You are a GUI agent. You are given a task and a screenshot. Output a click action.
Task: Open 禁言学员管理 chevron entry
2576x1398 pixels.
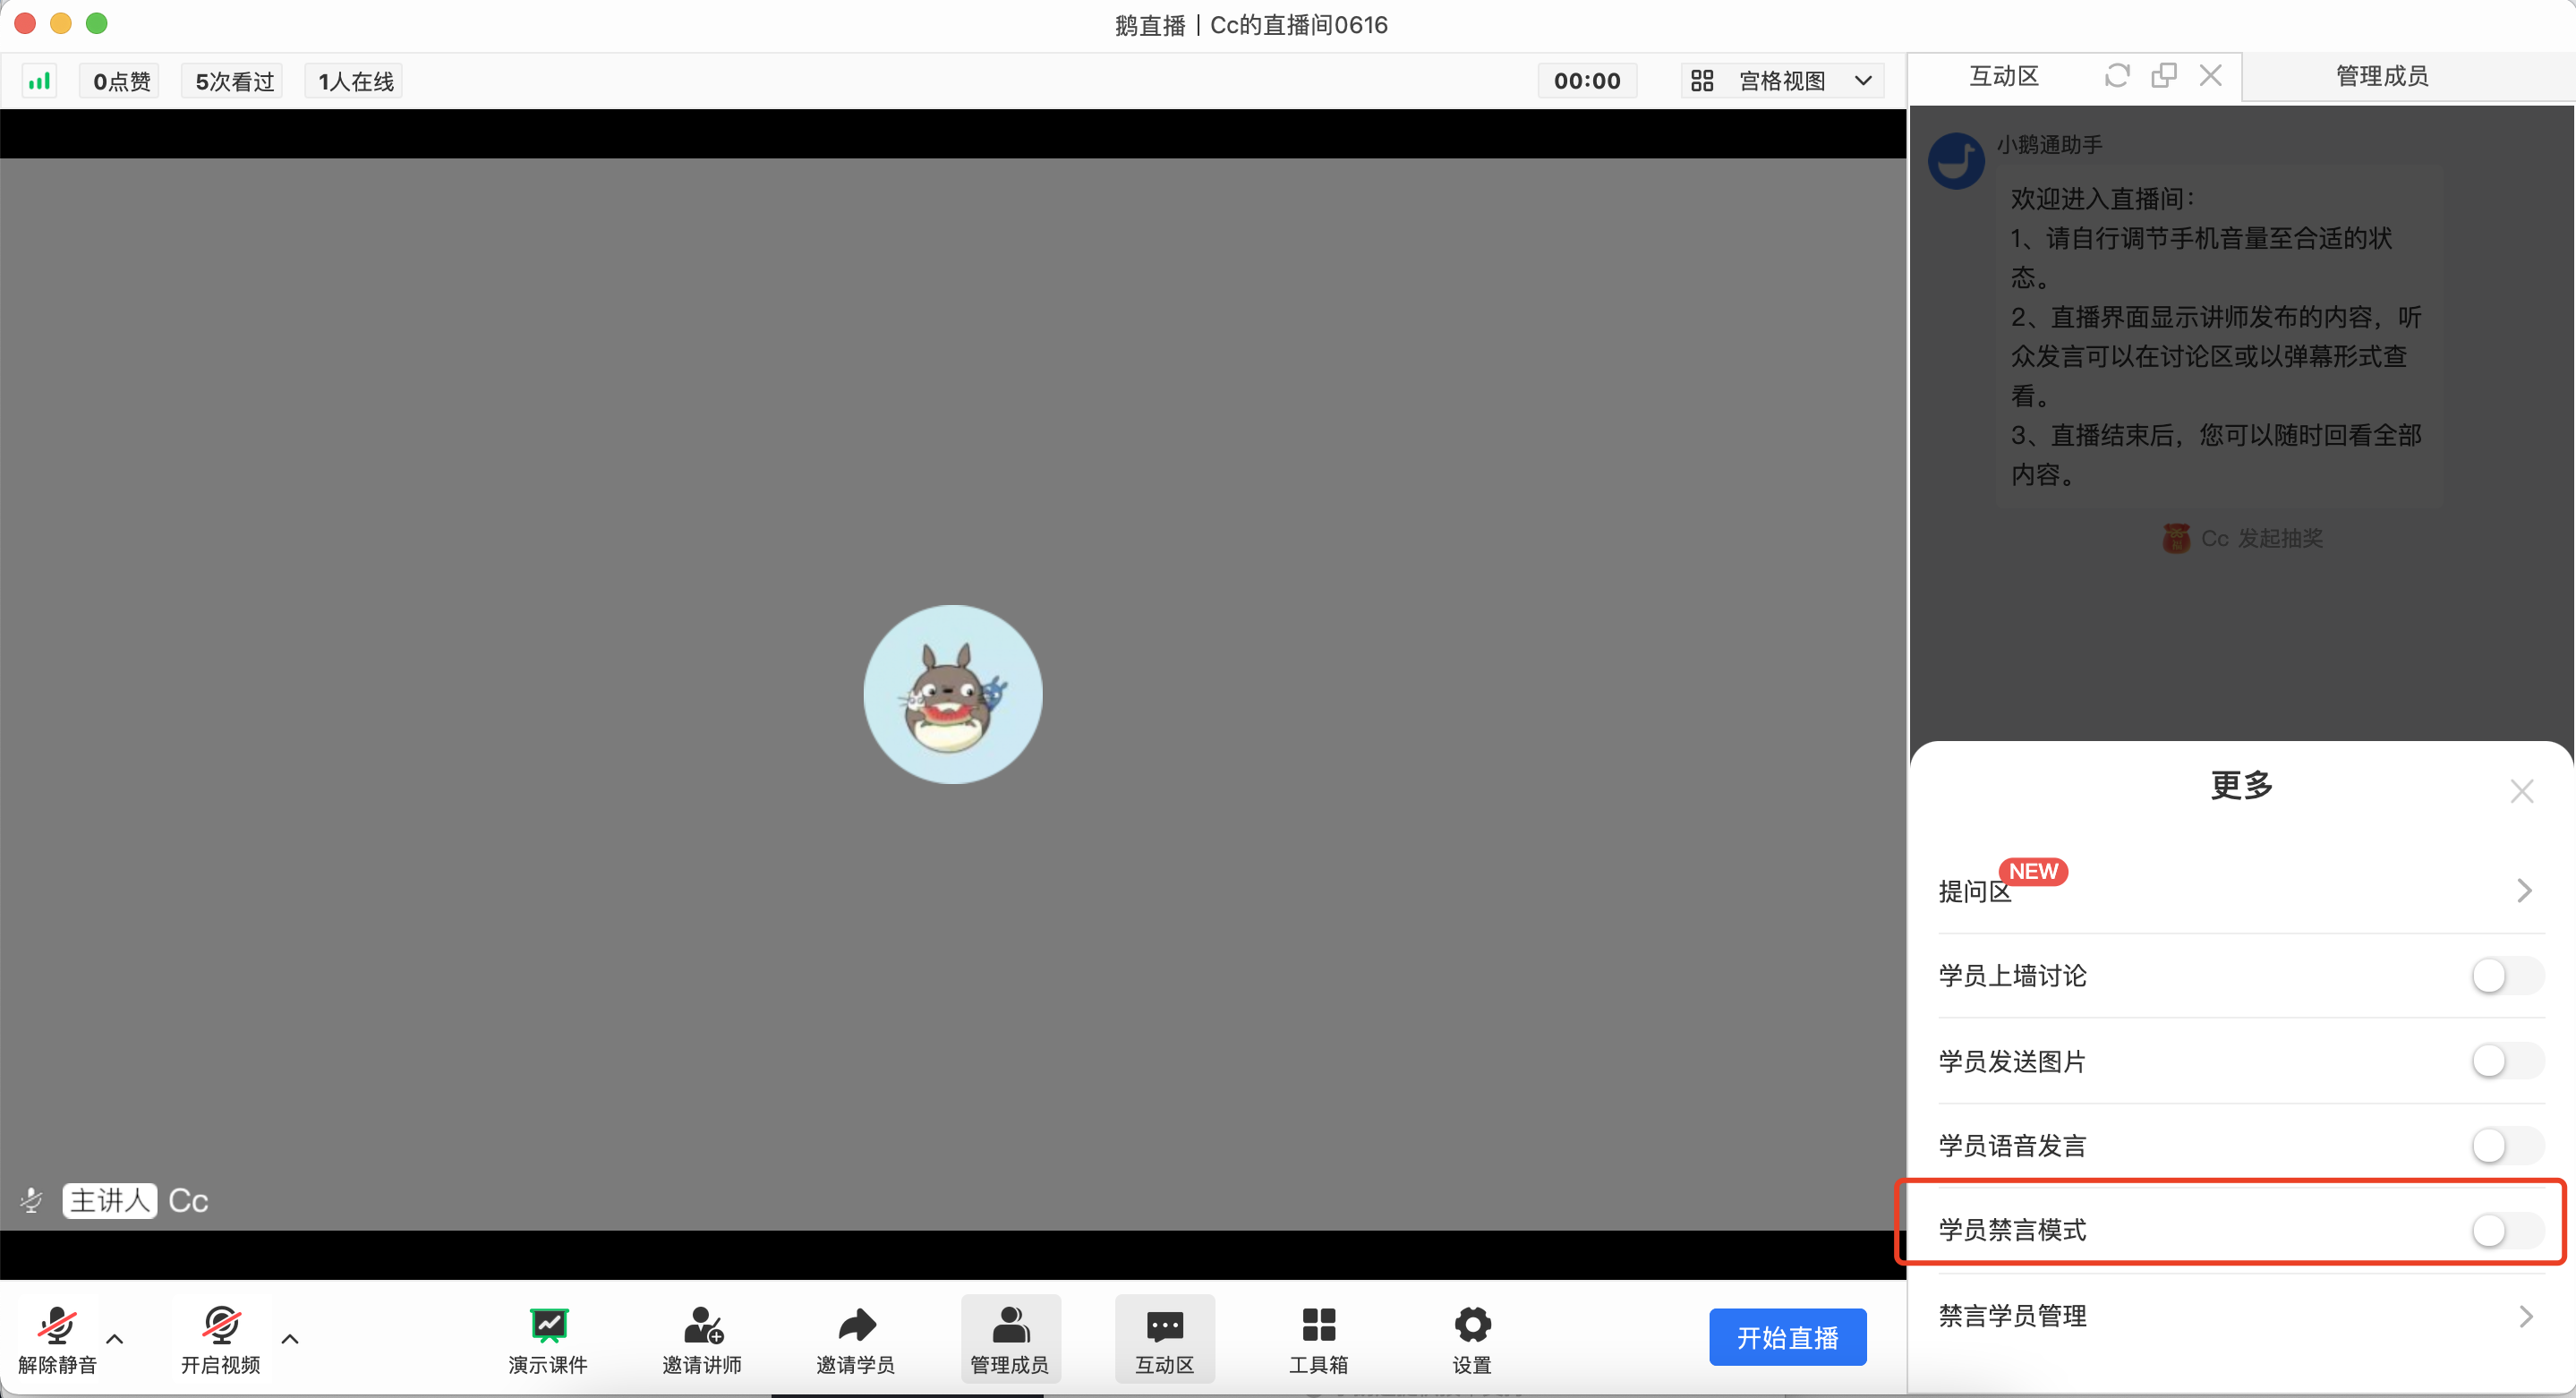point(2240,1316)
